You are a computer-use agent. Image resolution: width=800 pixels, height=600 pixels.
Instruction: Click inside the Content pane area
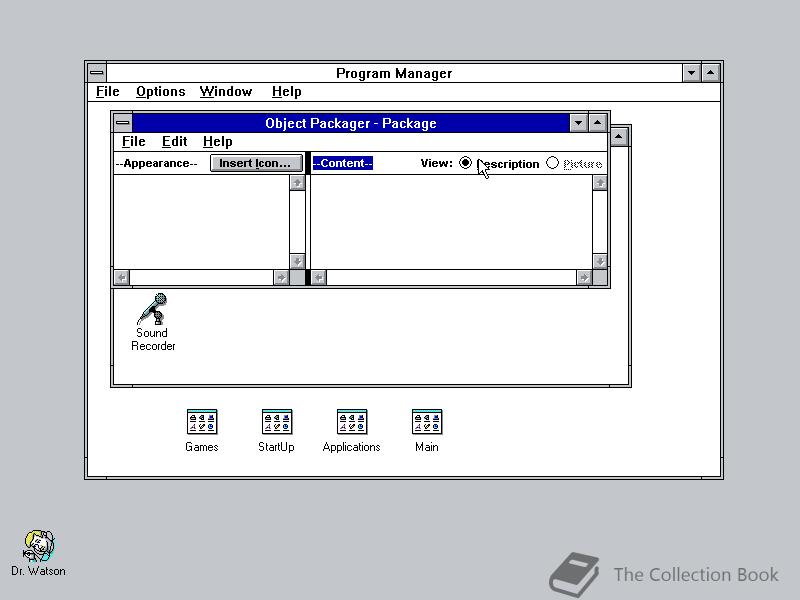452,222
